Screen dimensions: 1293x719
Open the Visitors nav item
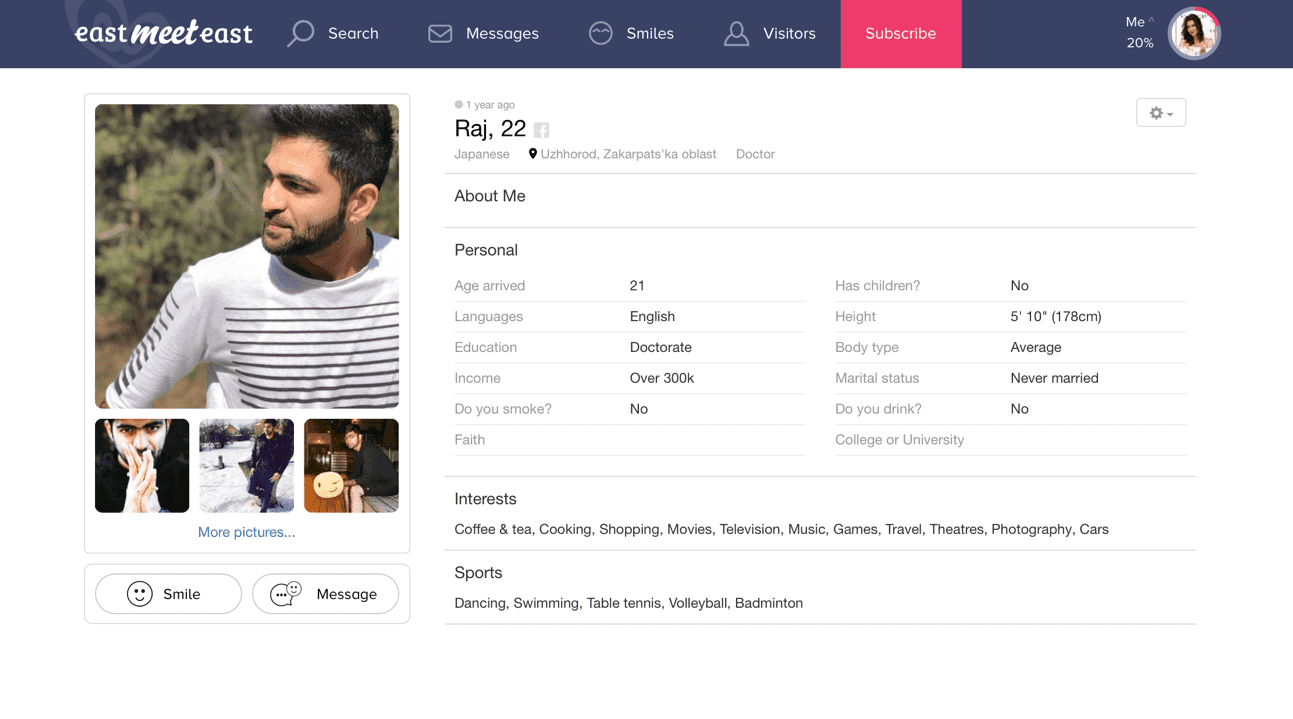pos(770,33)
